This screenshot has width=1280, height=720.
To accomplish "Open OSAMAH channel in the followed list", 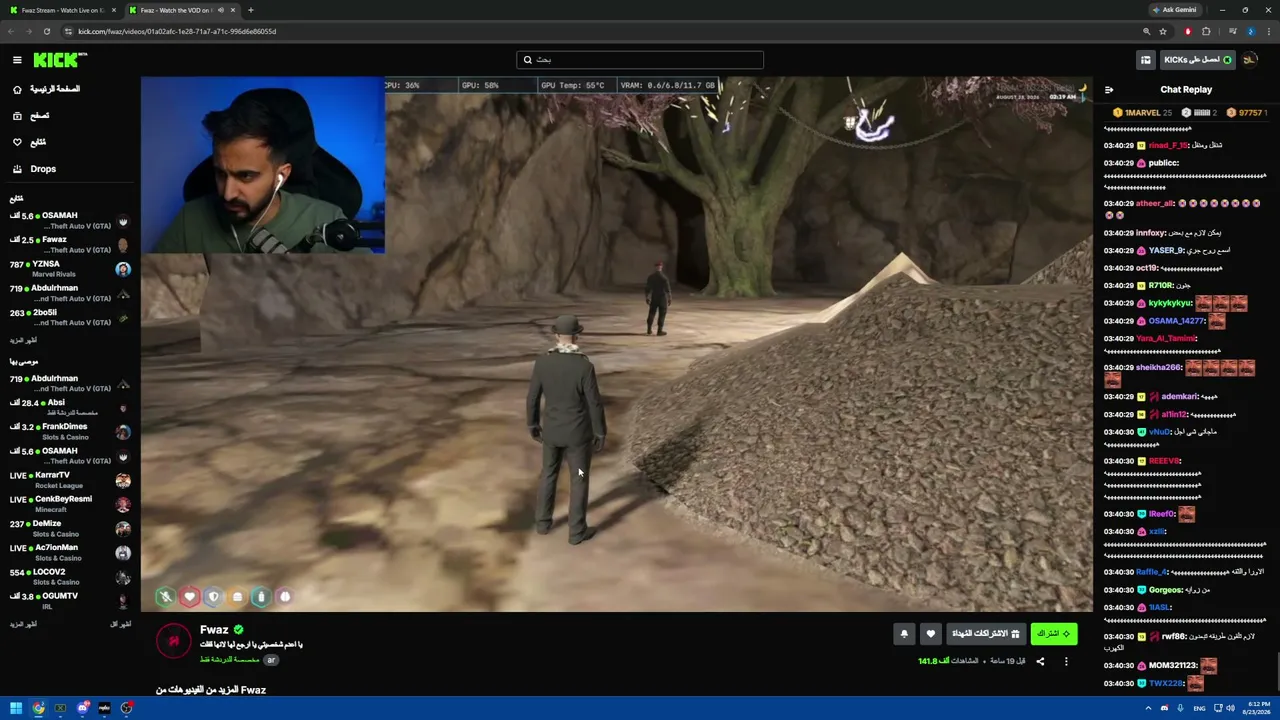I will (68, 220).
